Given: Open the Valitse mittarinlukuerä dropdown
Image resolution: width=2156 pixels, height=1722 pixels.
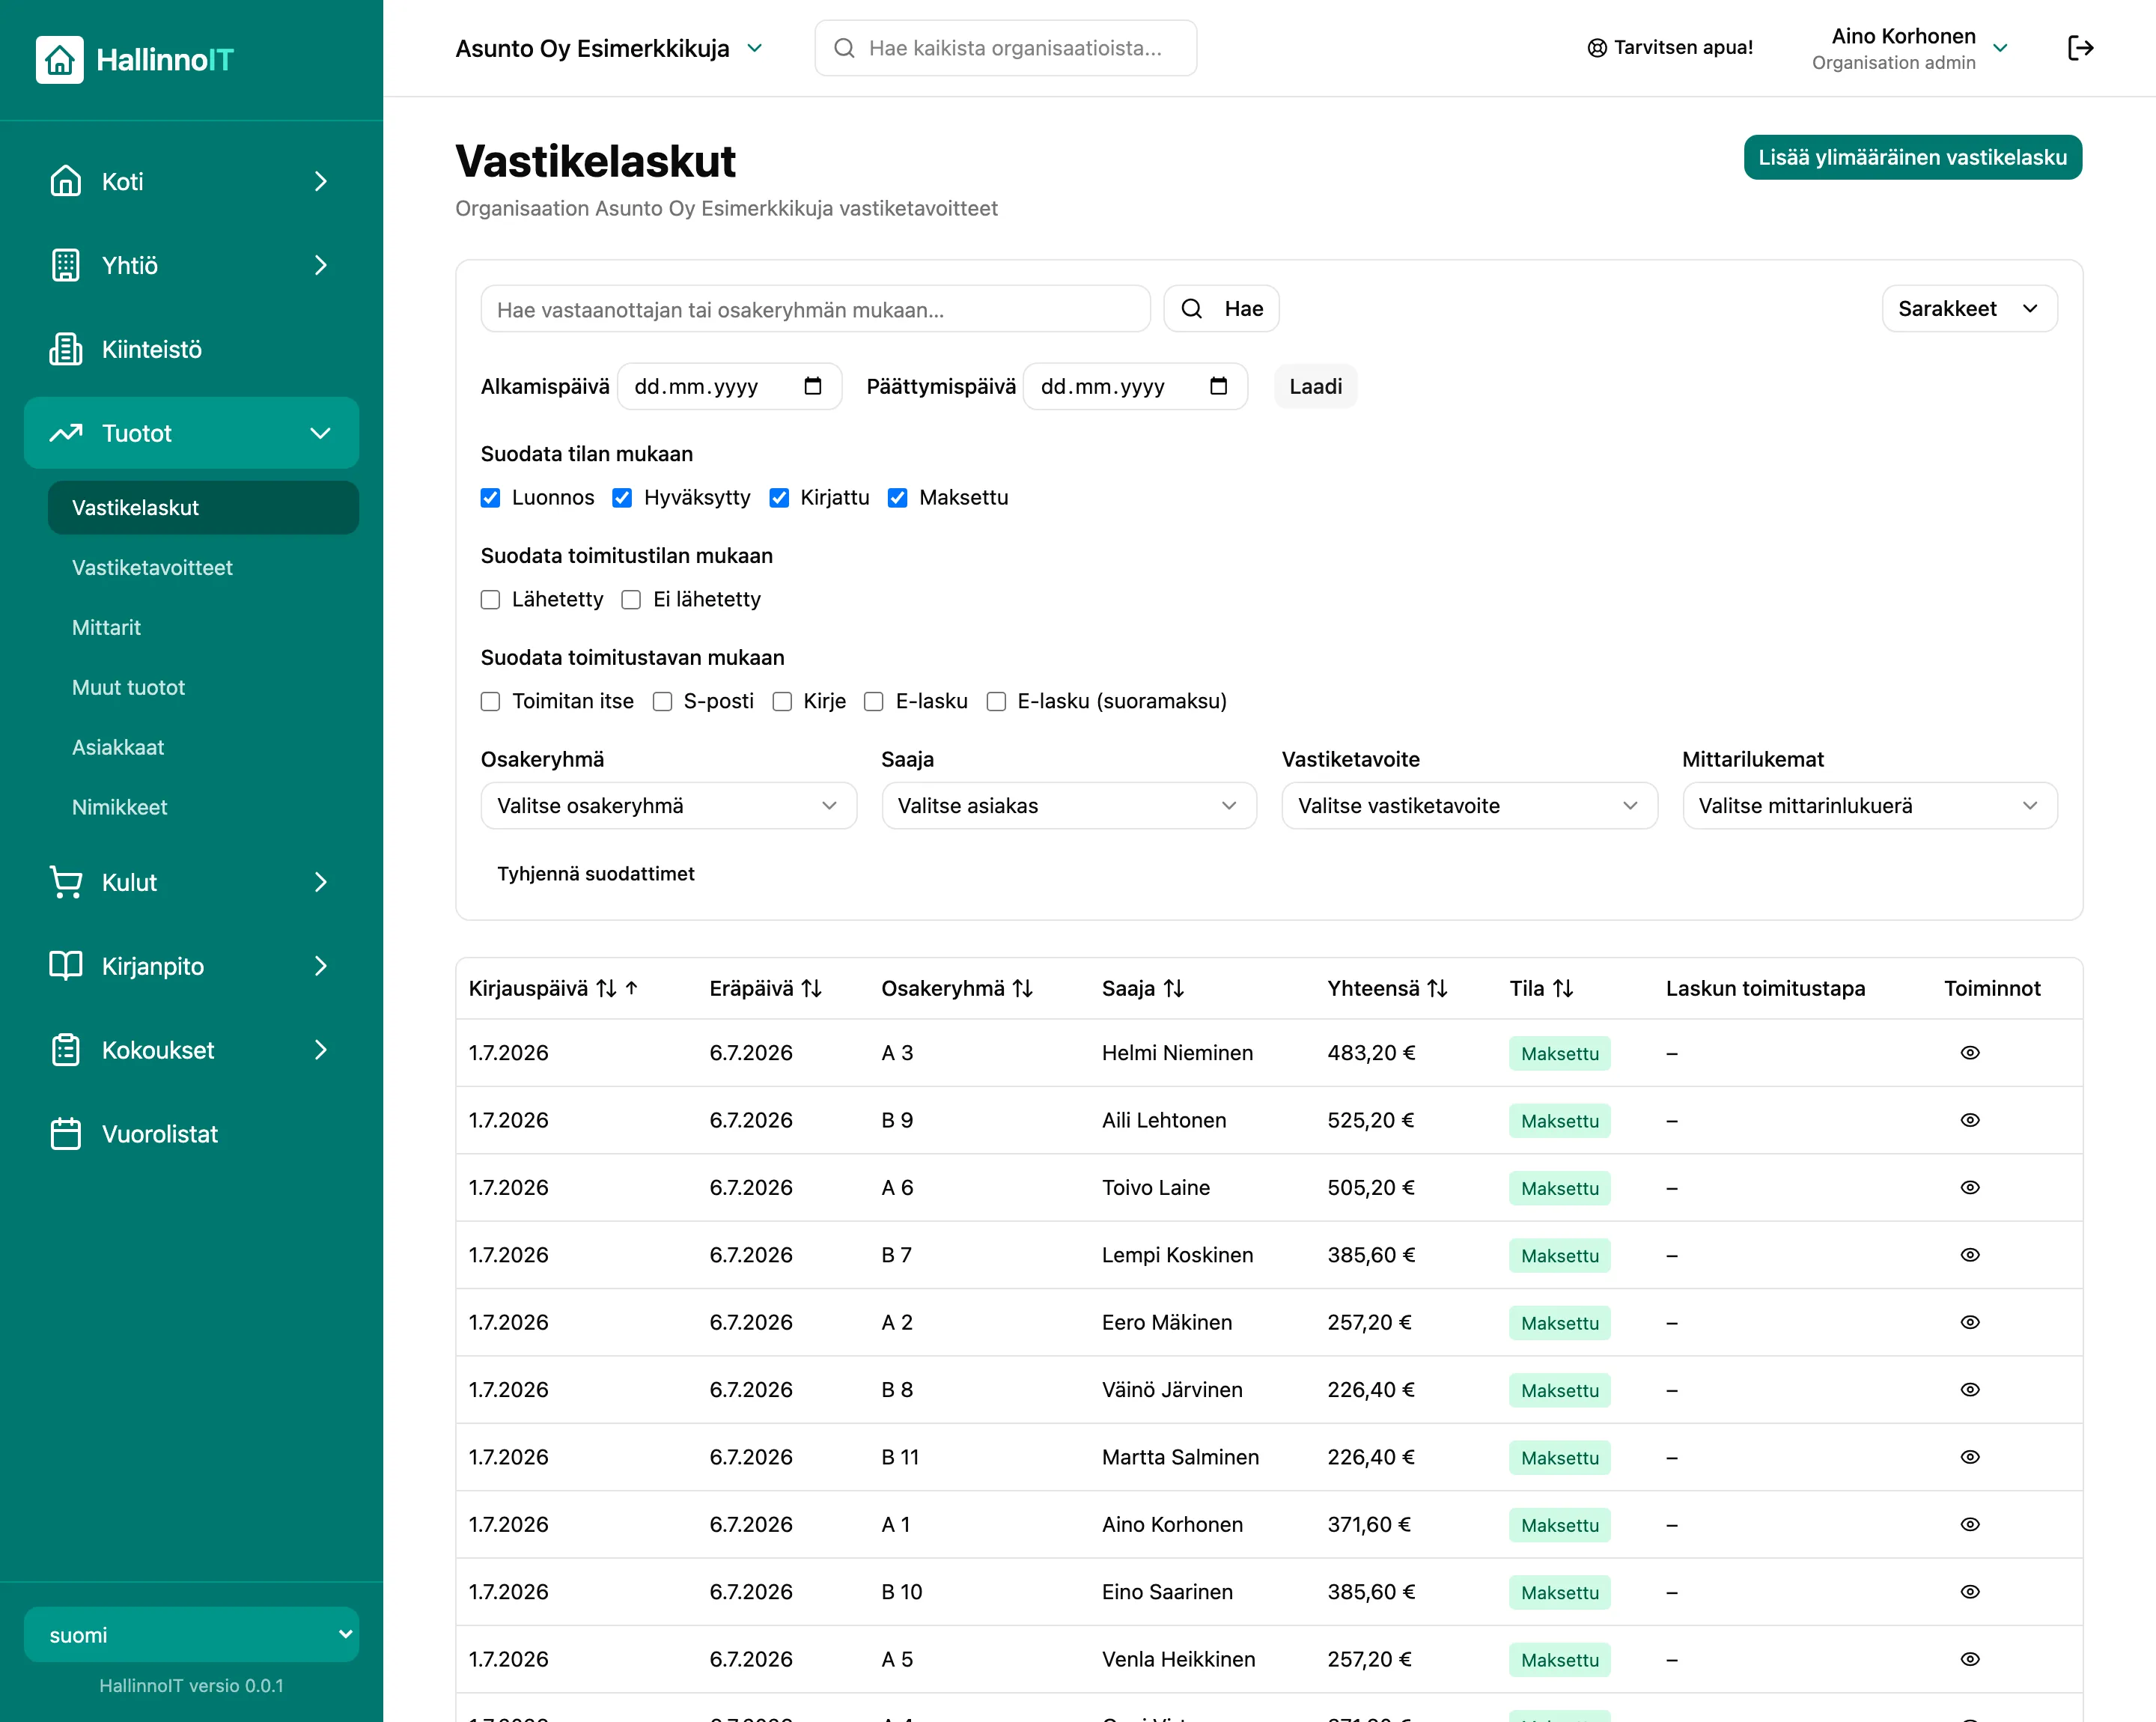Looking at the screenshot, I should (x=1870, y=806).
